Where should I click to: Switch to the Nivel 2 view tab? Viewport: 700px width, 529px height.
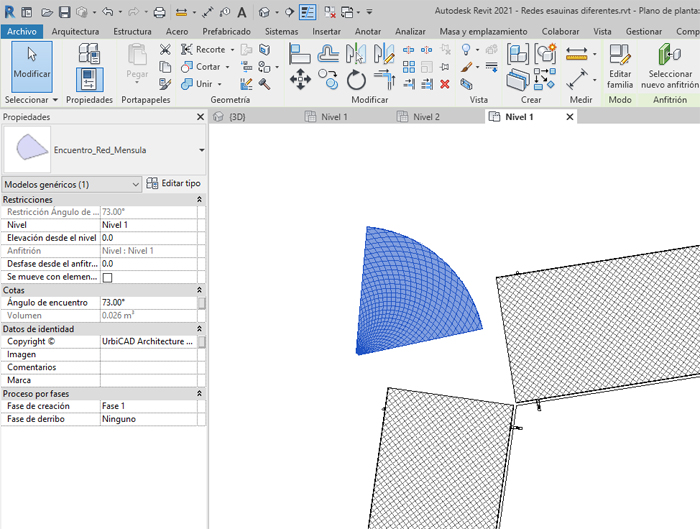(426, 117)
